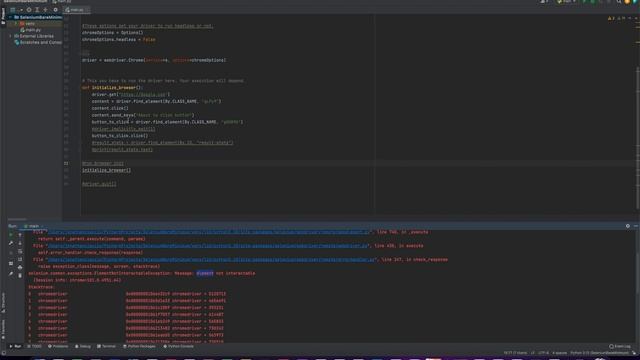640x360 pixels.
Task: Click the rerun green arrow in Run panel
Action: 11,235
